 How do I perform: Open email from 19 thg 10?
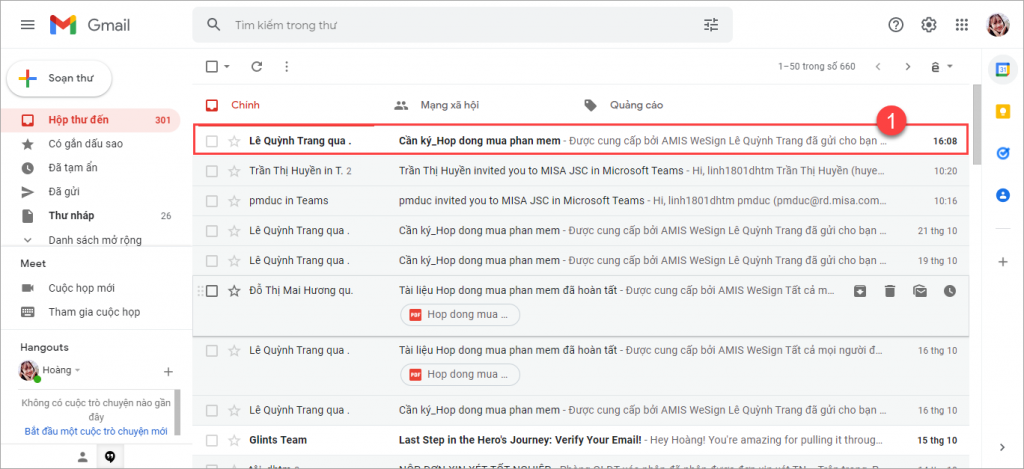click(x=581, y=261)
